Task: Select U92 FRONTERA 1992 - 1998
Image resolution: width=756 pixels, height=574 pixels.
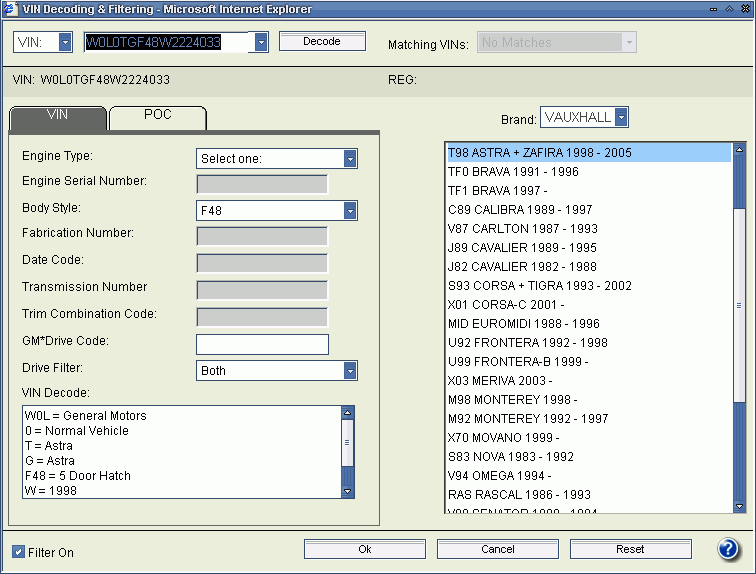Action: pos(589,343)
